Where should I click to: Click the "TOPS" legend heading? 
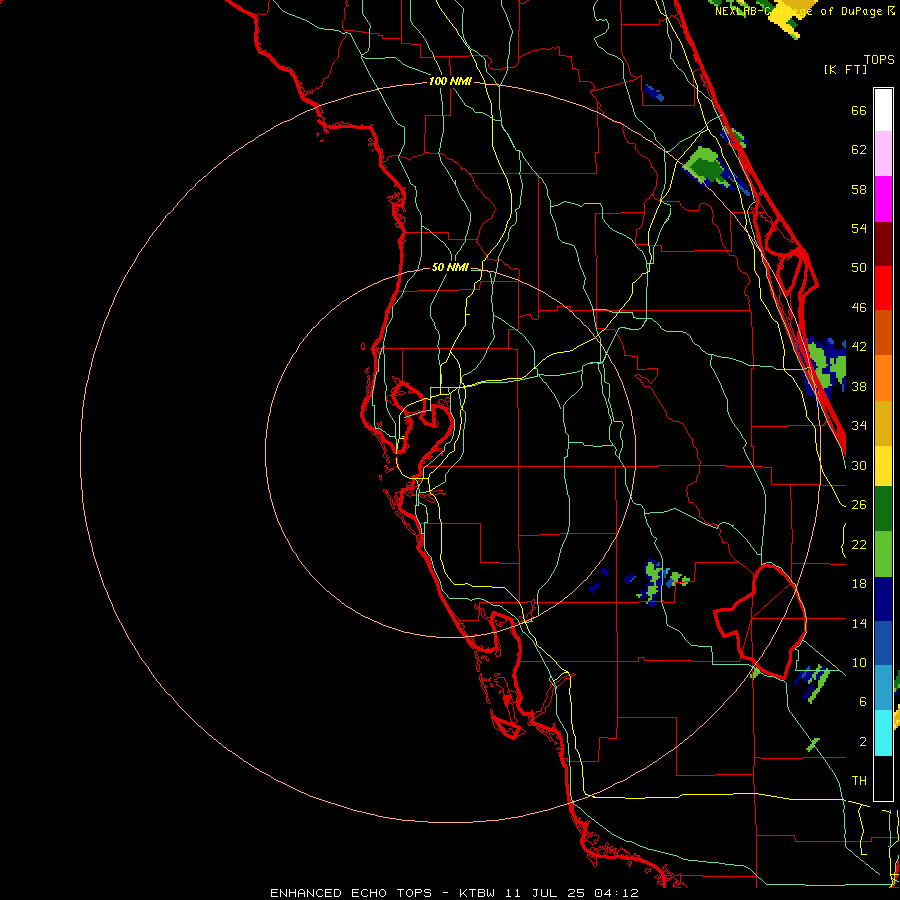[x=879, y=60]
